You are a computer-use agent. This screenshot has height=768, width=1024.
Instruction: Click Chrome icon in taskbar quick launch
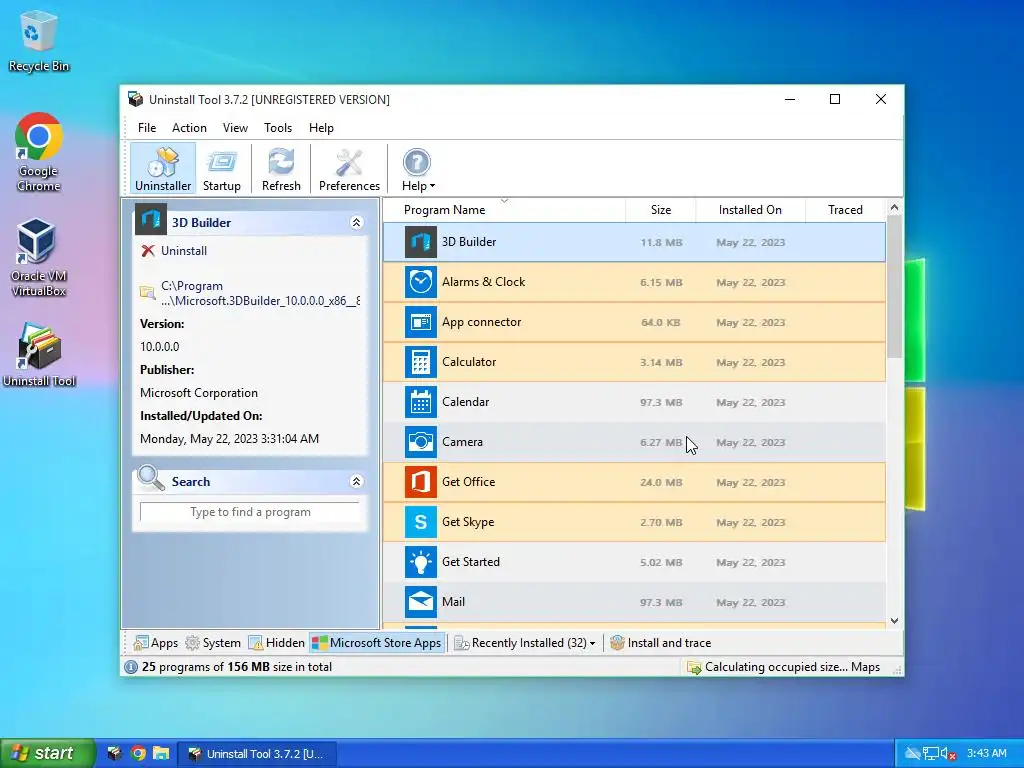point(138,754)
